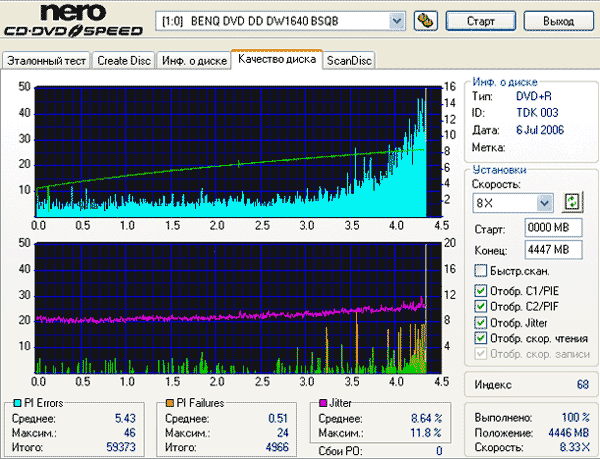Click the Старт field showing 0000 MB
Screen dimensions: 600x459
(x=553, y=228)
